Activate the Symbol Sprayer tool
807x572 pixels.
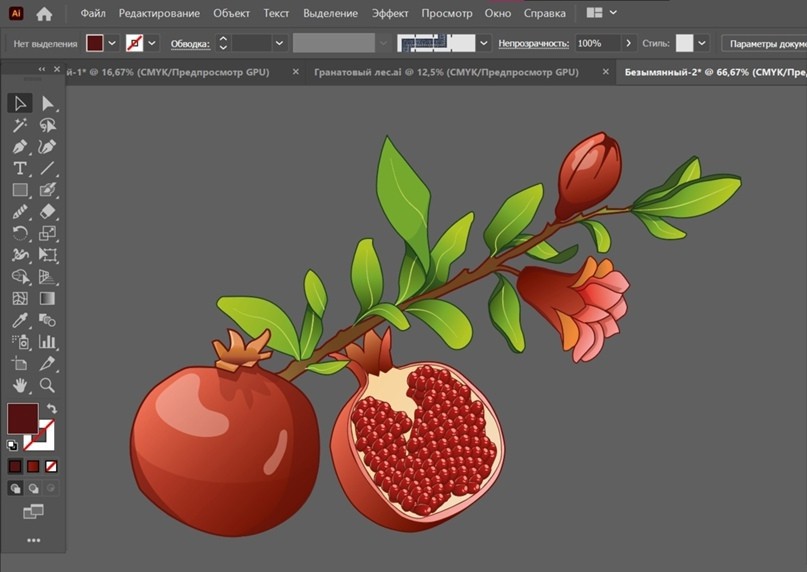click(20, 342)
